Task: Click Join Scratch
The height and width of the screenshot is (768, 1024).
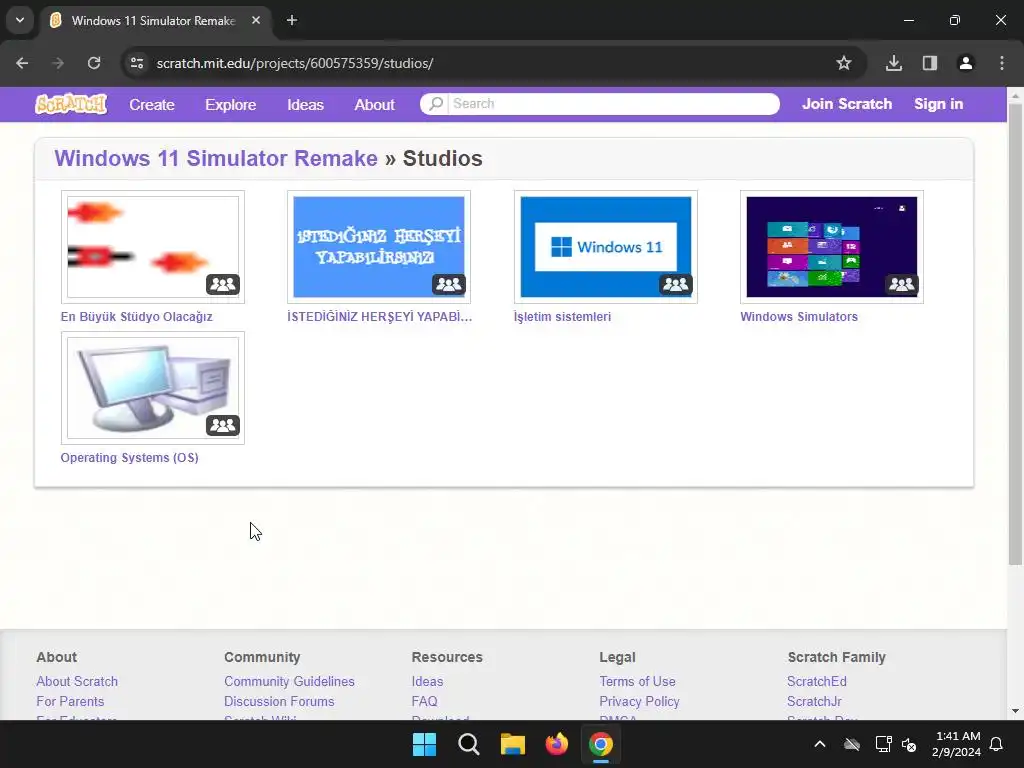Action: point(847,104)
